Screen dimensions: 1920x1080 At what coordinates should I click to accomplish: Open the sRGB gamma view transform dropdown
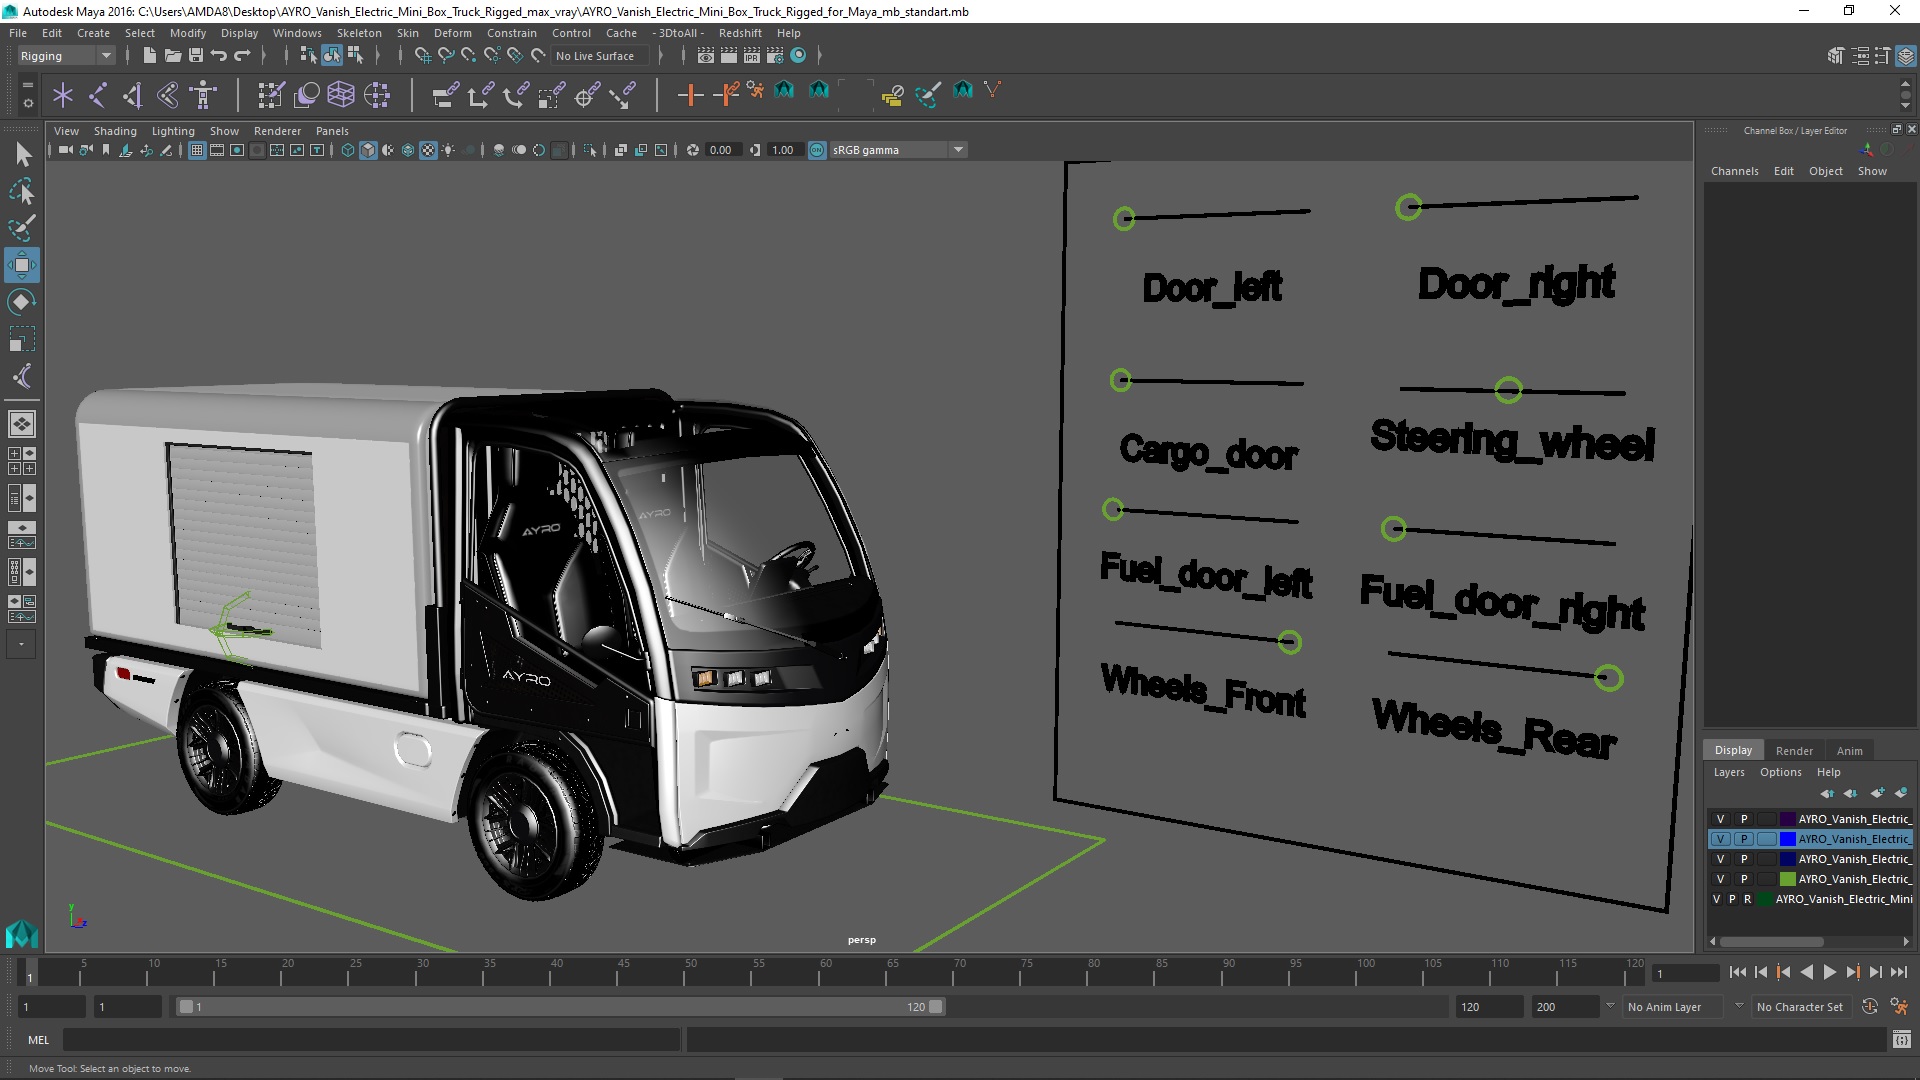click(898, 150)
